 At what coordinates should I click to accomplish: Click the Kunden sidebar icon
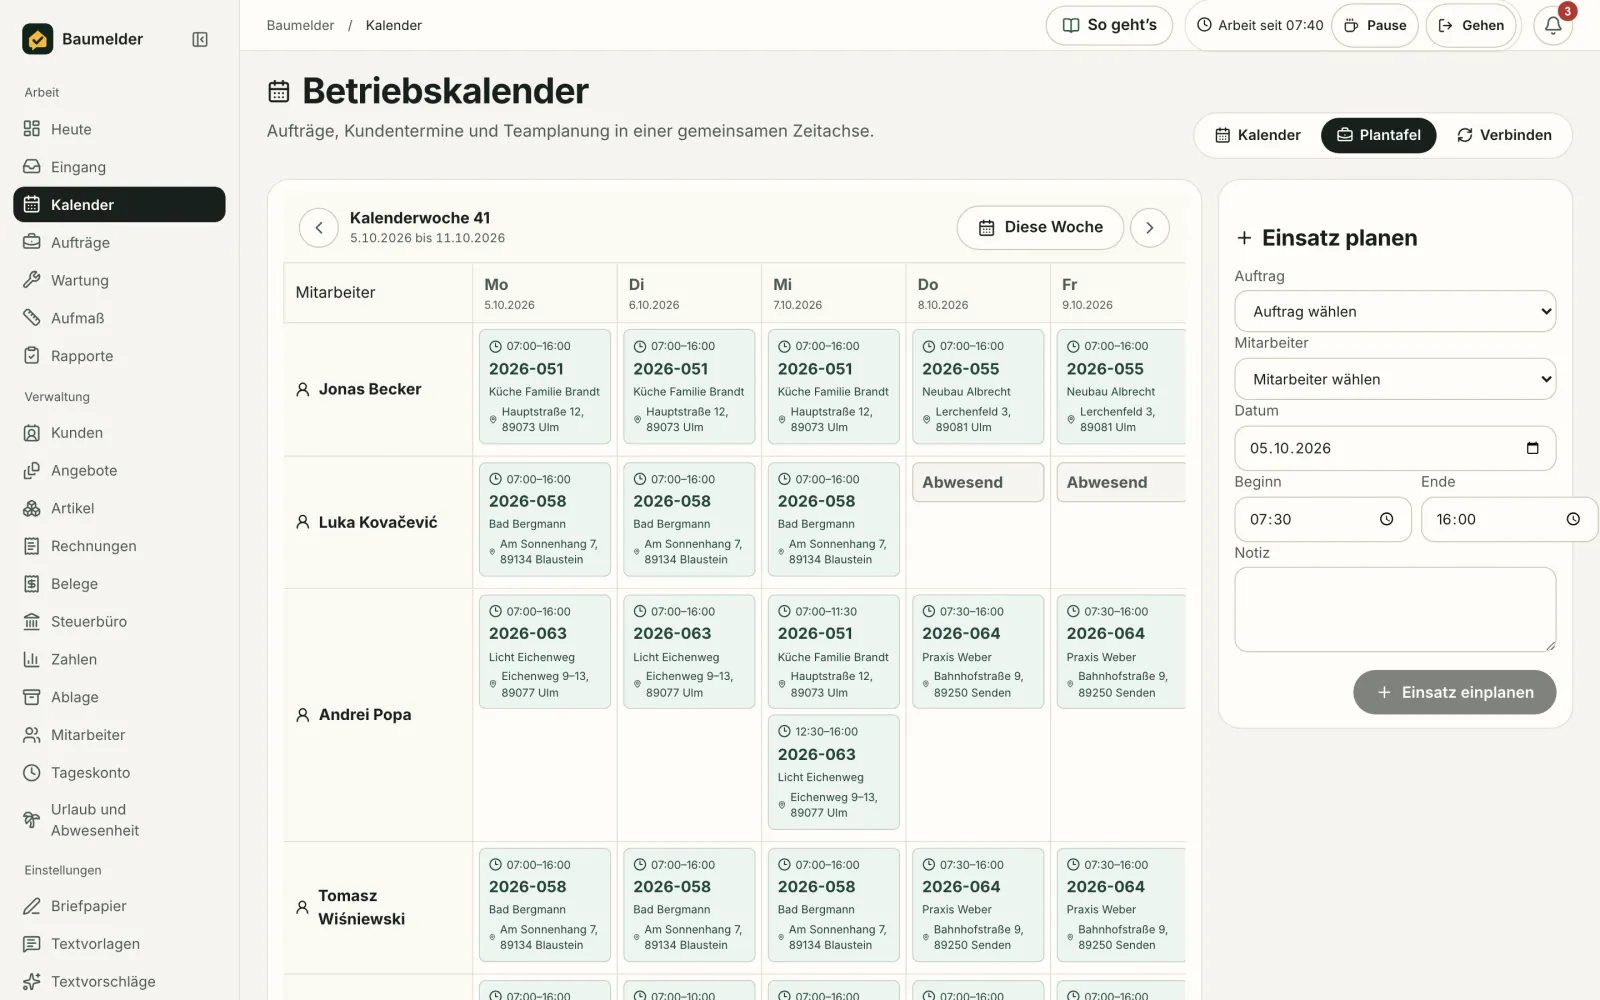[x=32, y=433]
